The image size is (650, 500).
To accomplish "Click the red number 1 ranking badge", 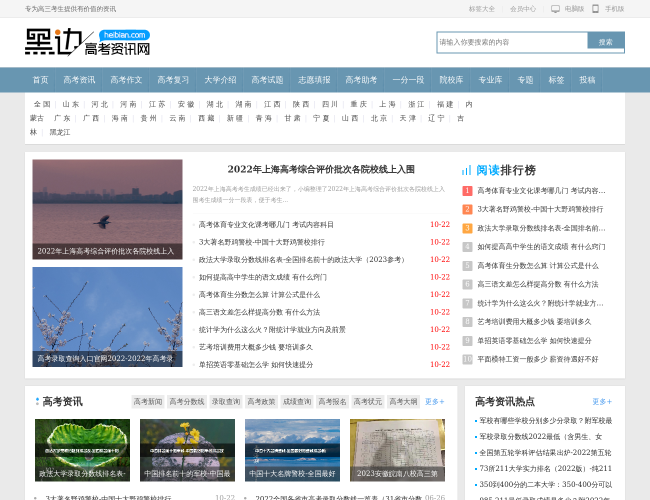I will pos(467,190).
